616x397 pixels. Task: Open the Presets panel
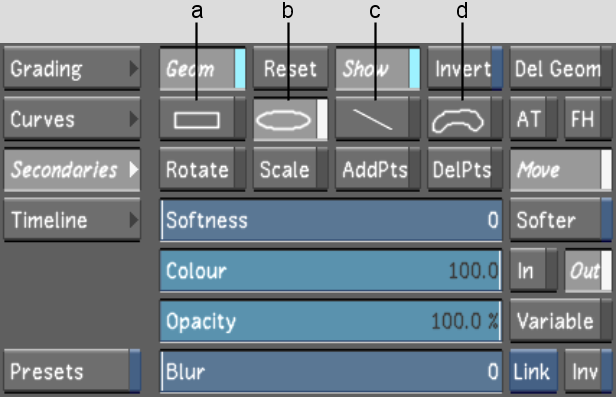pos(72,371)
